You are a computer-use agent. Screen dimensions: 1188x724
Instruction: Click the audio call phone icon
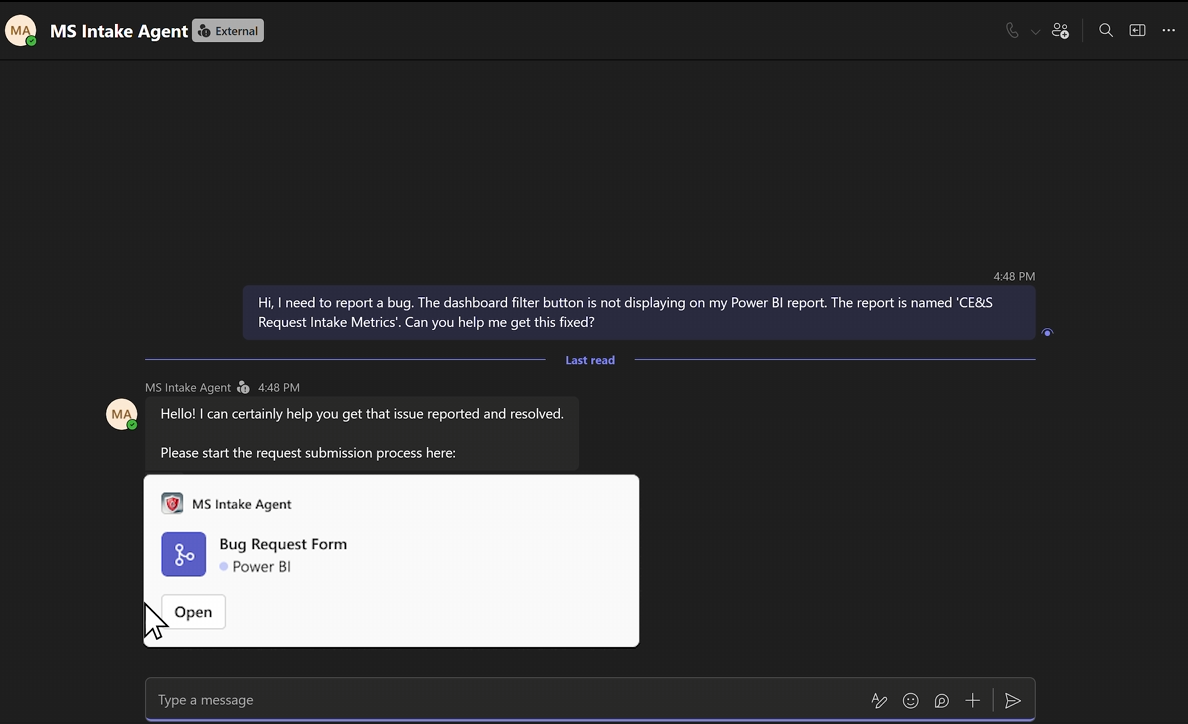1012,30
